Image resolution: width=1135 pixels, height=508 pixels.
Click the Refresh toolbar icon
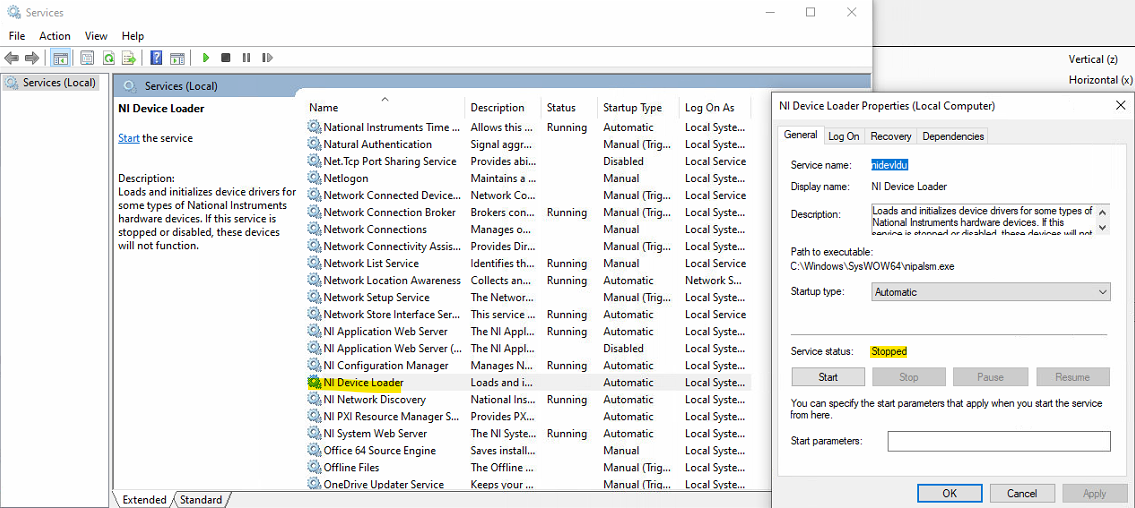(109, 58)
